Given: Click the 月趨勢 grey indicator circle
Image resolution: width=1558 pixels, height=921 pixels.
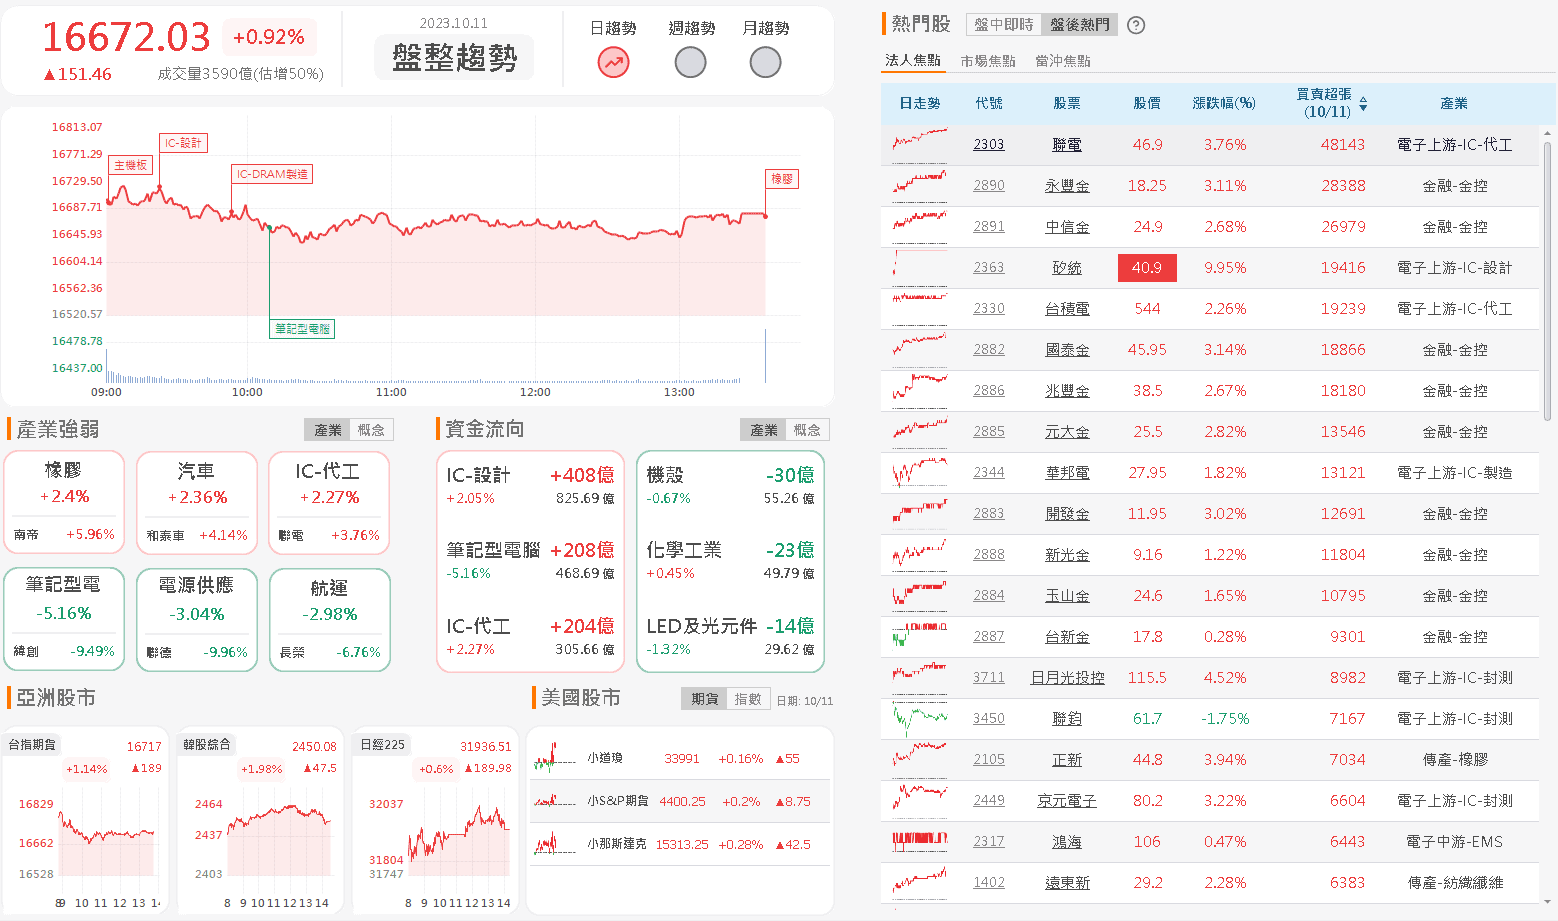Looking at the screenshot, I should 765,62.
